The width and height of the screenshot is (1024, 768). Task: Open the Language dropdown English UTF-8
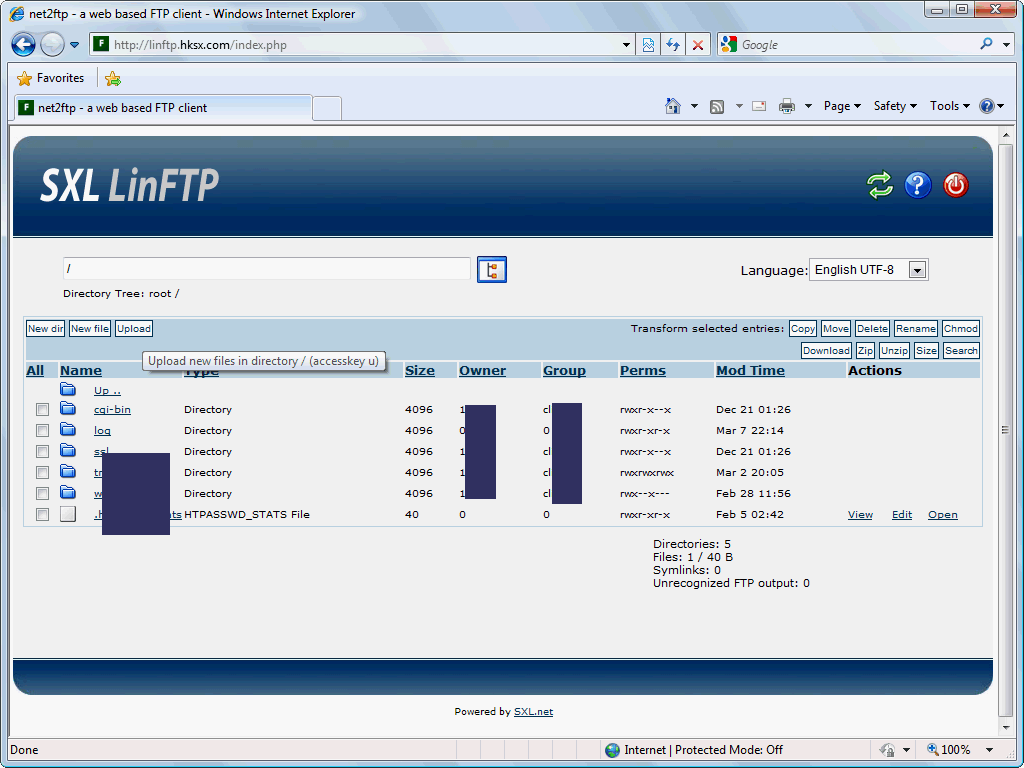[x=869, y=270]
